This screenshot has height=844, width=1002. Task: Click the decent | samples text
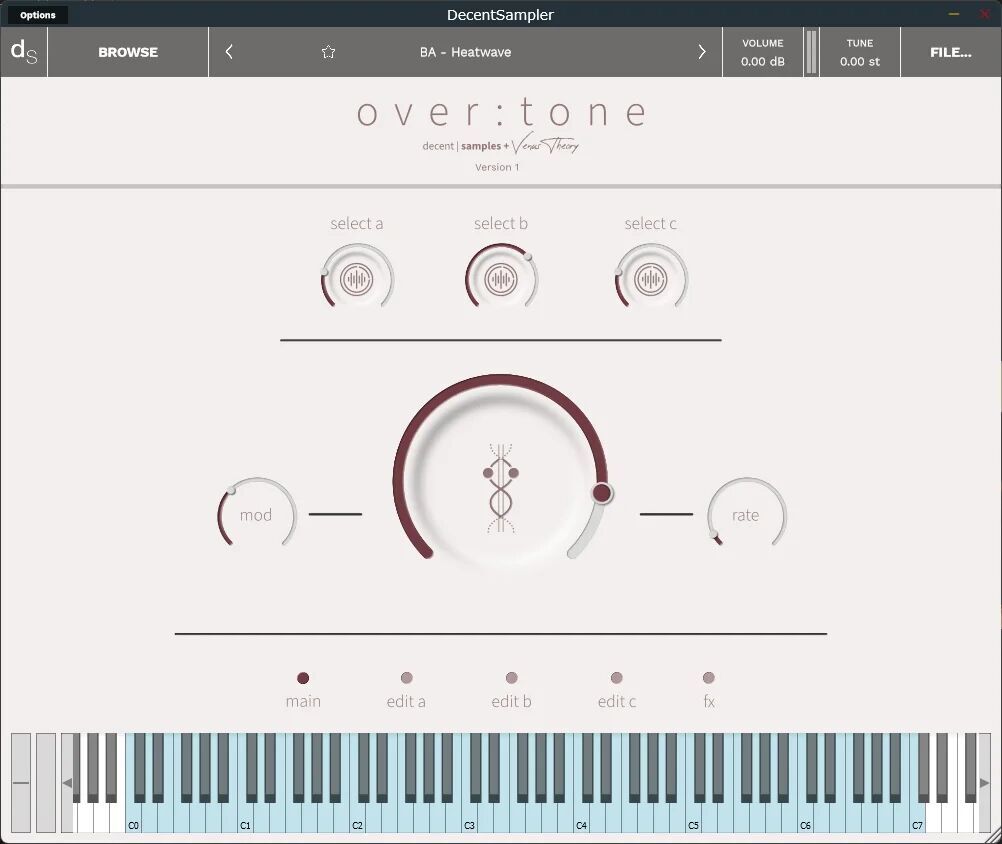tap(461, 146)
